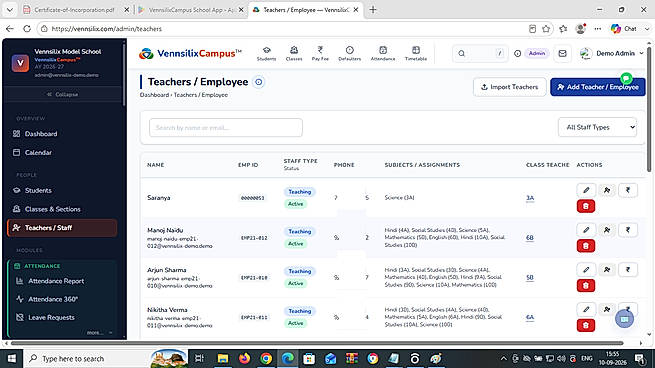This screenshot has width=655, height=368.
Task: Show hidden system tray icons
Action: coord(503,358)
